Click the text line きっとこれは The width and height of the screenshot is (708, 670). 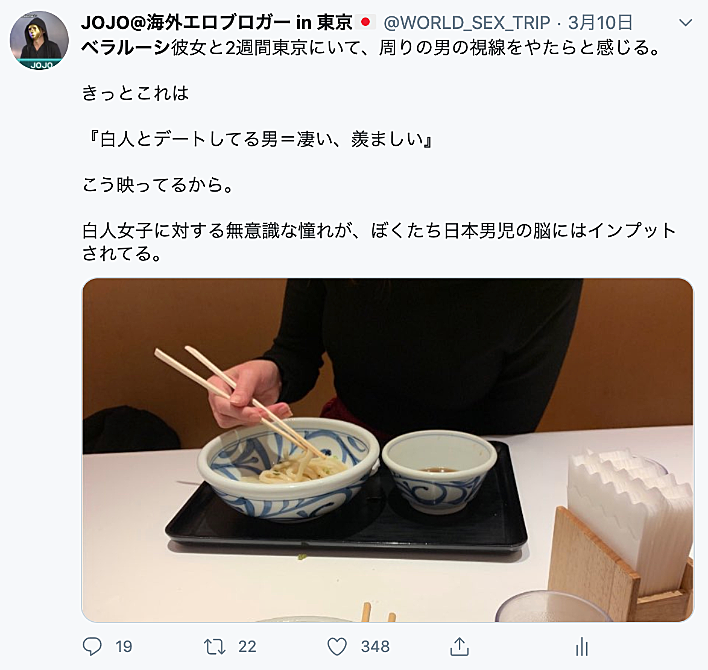135,93
